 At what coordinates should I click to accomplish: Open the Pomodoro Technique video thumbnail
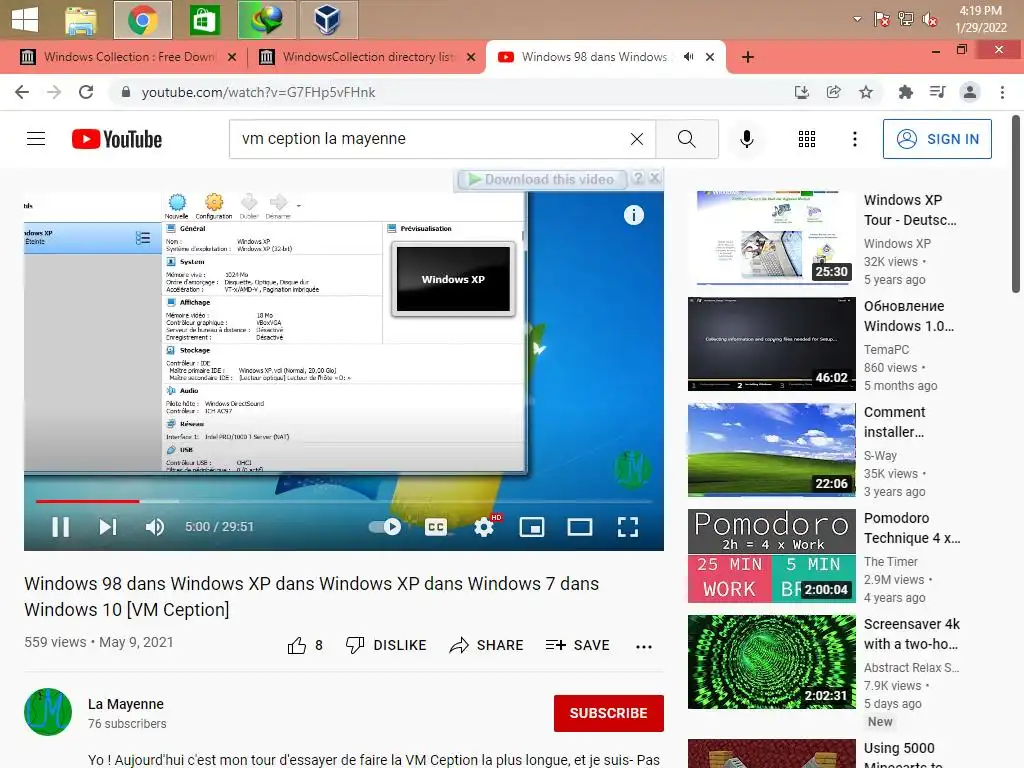point(772,556)
